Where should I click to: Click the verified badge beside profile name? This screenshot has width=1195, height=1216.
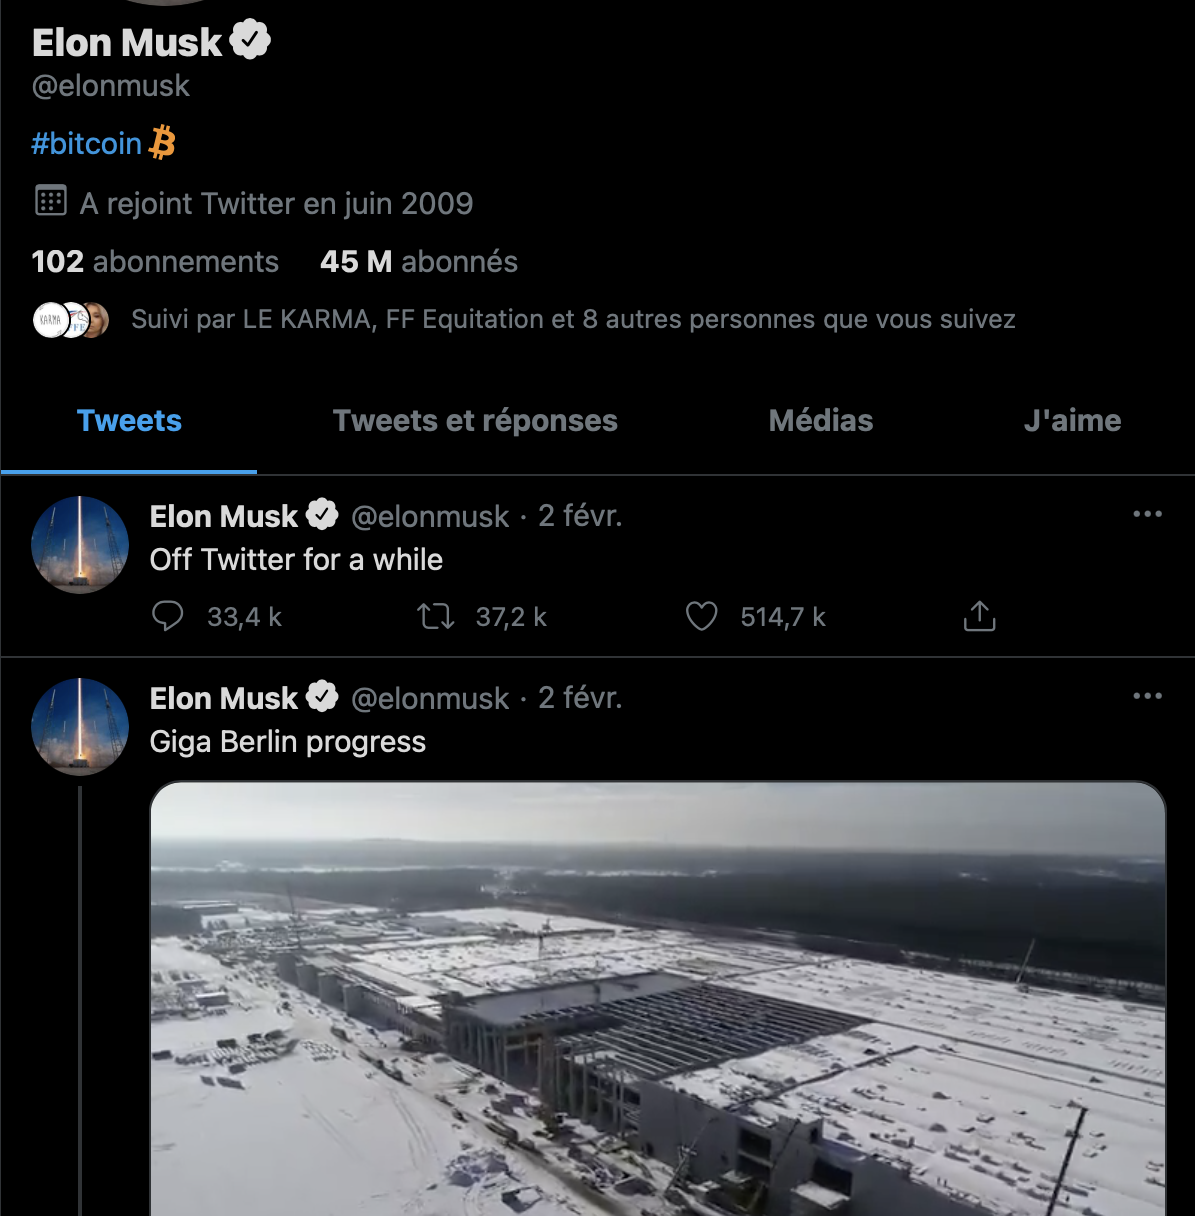(250, 41)
